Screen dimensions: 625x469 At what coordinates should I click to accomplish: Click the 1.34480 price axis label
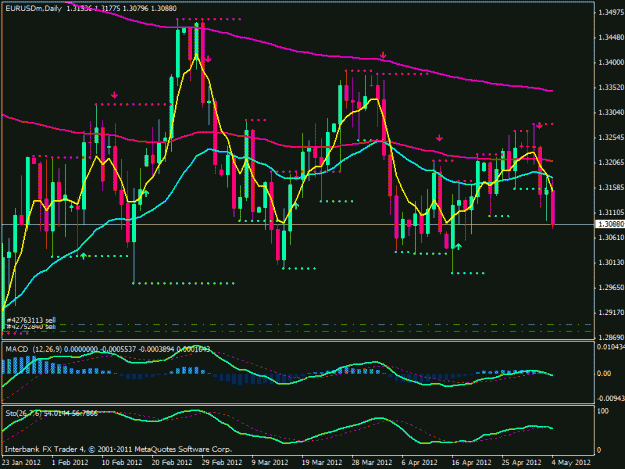click(611, 38)
